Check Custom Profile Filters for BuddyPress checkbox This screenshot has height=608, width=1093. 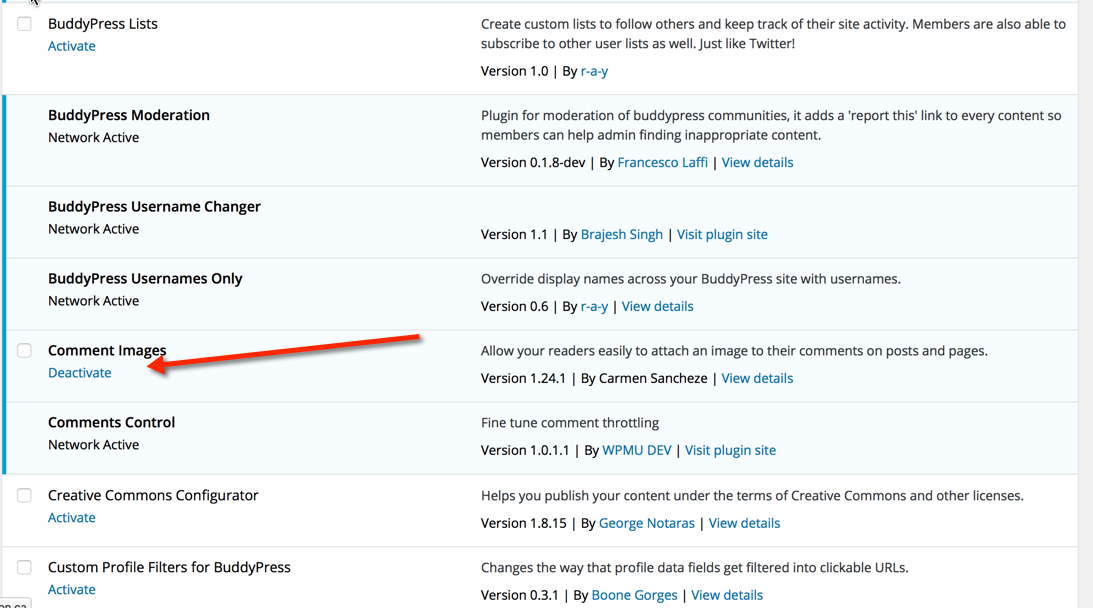click(x=24, y=567)
